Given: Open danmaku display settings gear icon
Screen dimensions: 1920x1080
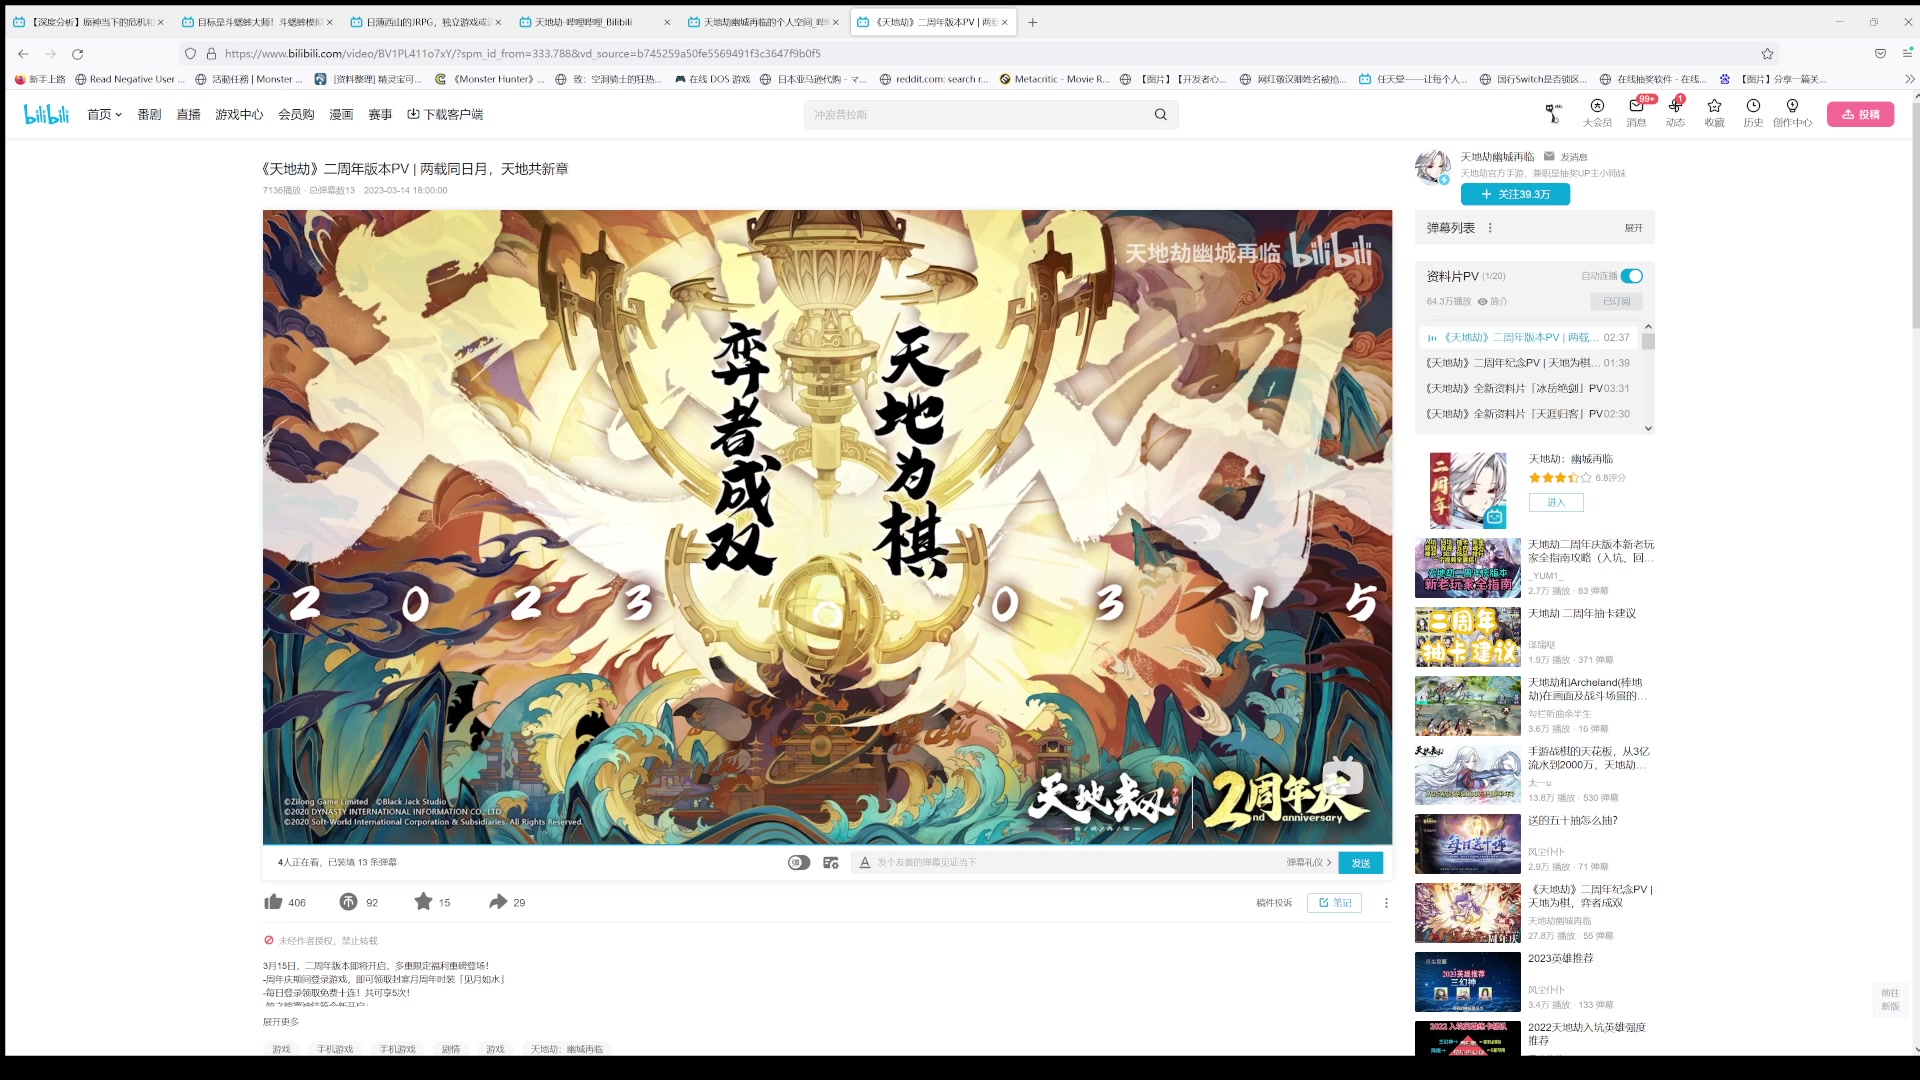Looking at the screenshot, I should 831,862.
